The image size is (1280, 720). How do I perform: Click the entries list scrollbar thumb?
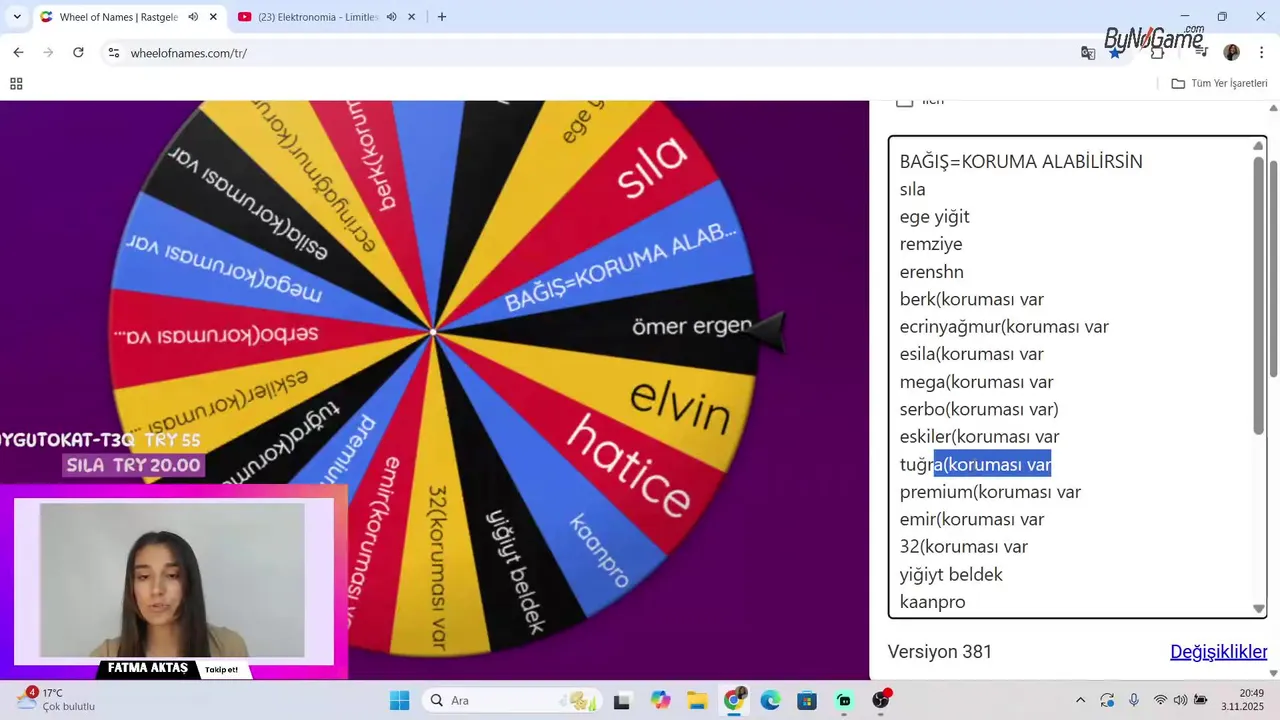pyautogui.click(x=1258, y=295)
